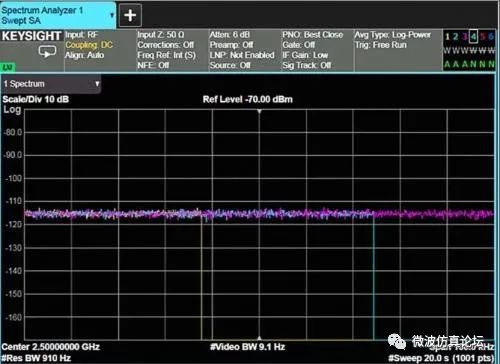Open the 1 Spectrum window dropdown
The width and height of the screenshot is (500, 364).
point(51,84)
